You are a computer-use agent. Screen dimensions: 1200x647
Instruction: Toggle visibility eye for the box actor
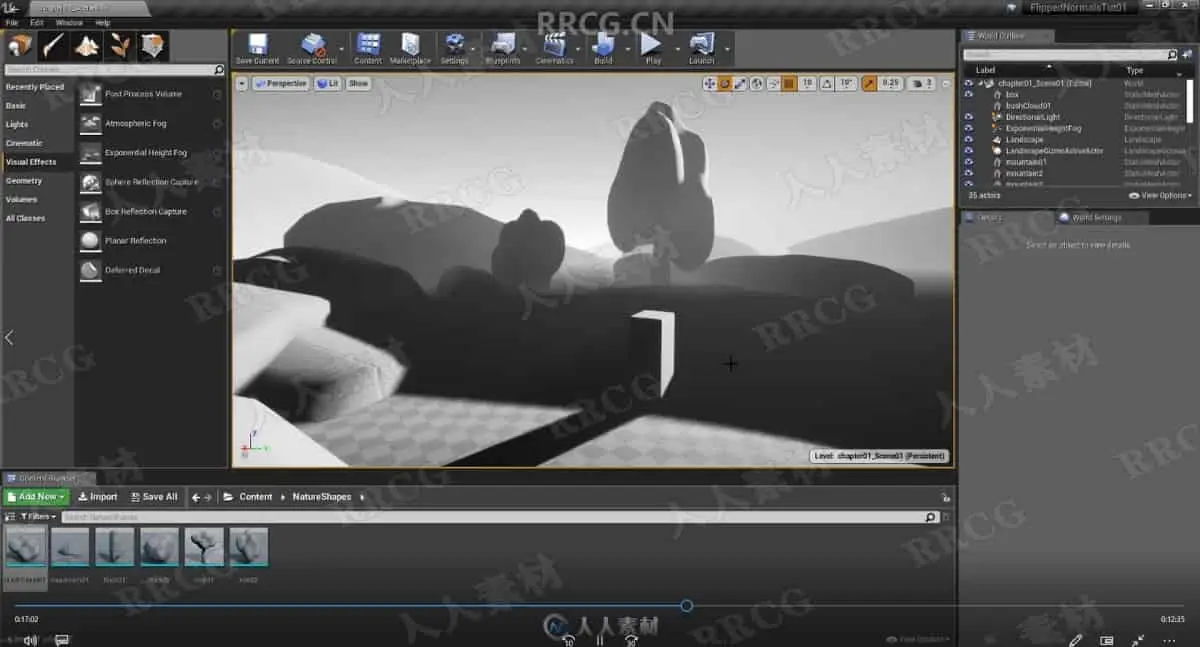(x=968, y=94)
